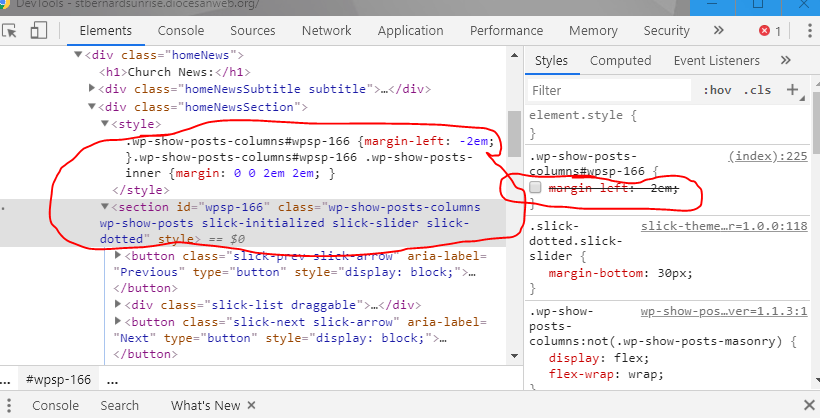This screenshot has width=820, height=418.
Task: Click the Styles Filter input field
Action: [608, 90]
